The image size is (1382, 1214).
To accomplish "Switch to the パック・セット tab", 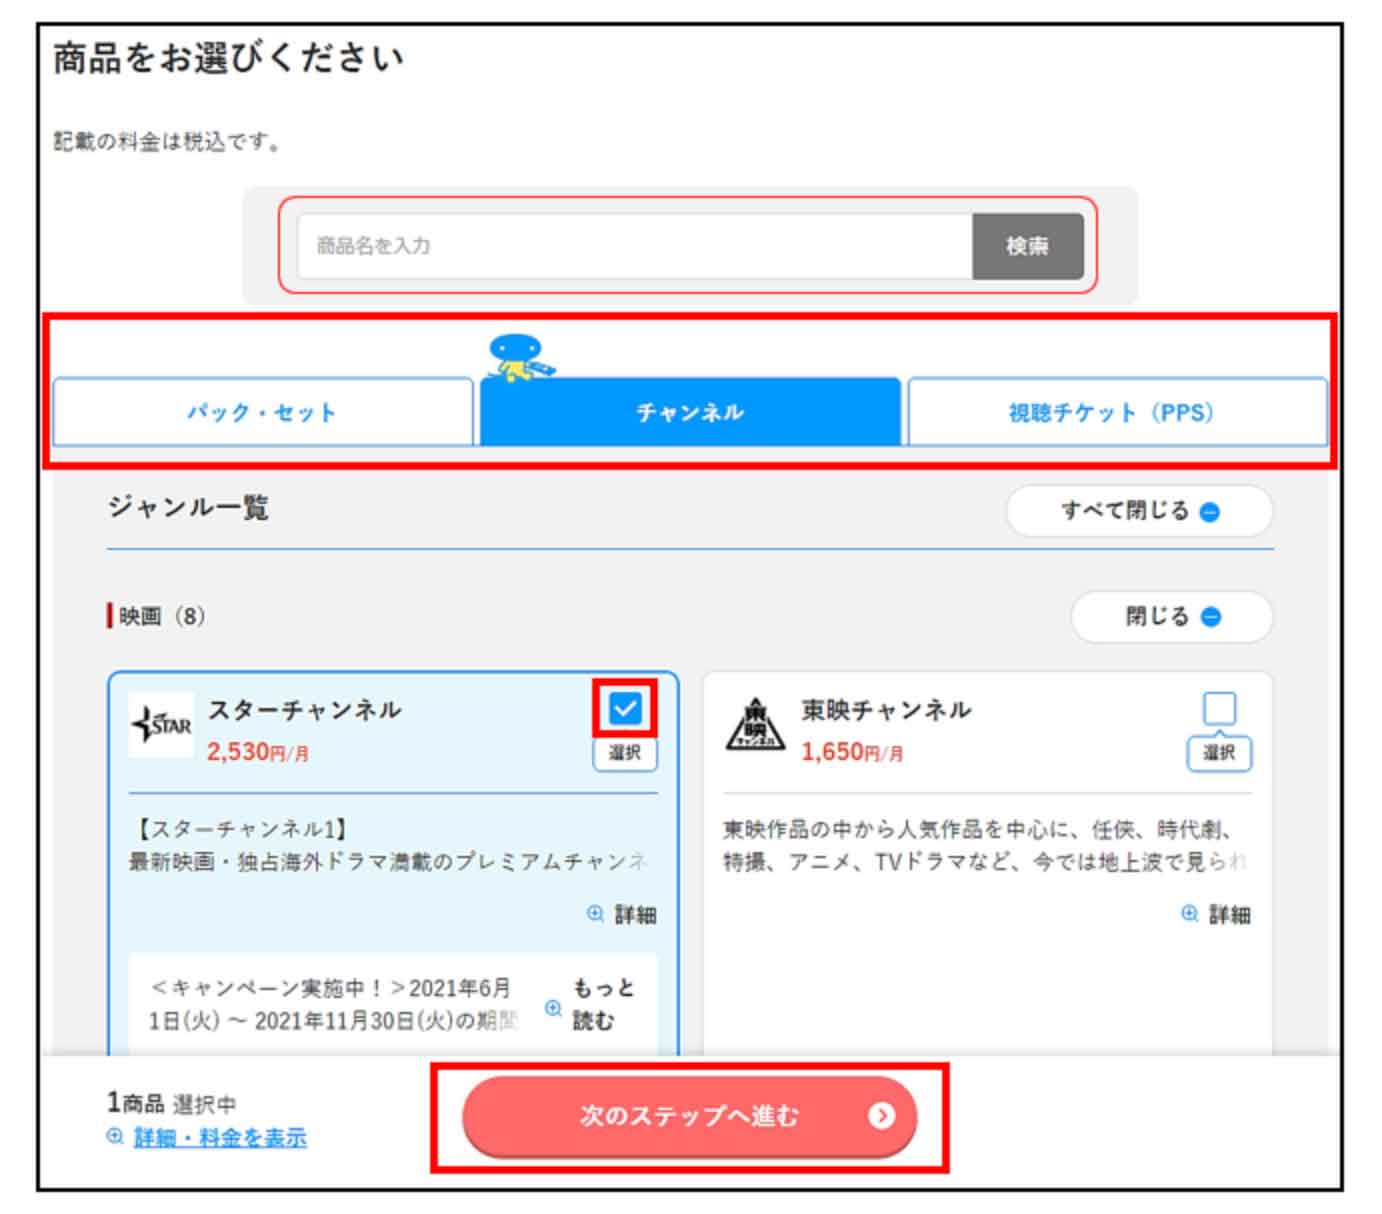I will 262,411.
